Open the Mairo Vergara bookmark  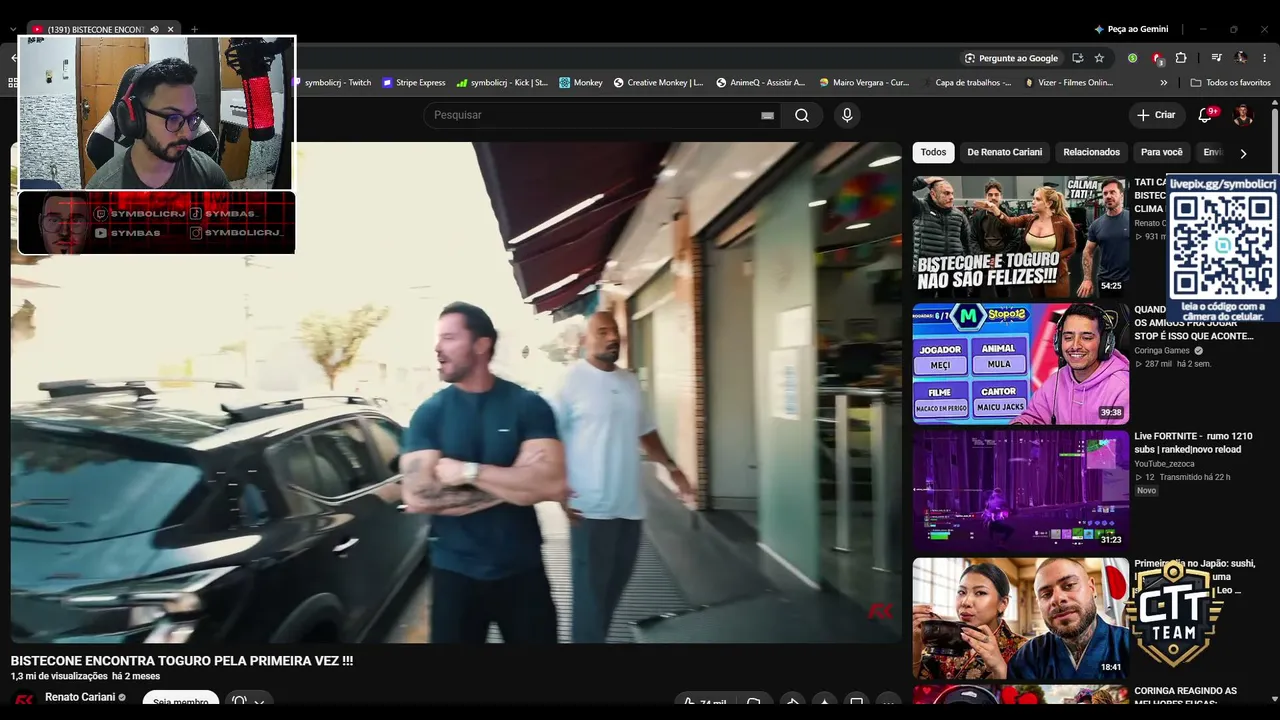tap(864, 83)
